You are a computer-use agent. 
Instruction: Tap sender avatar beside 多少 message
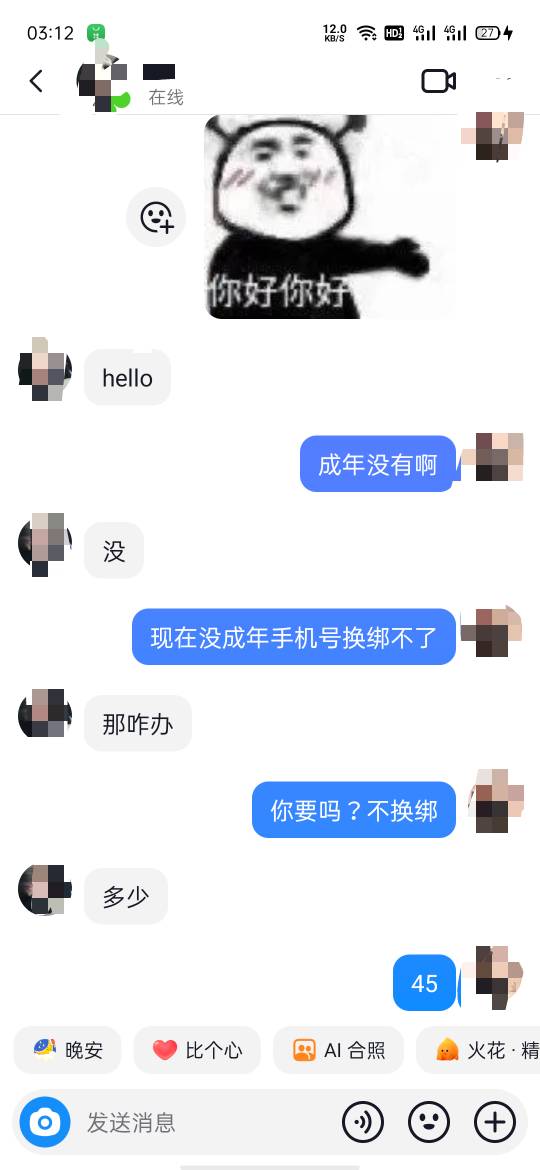pos(45,890)
